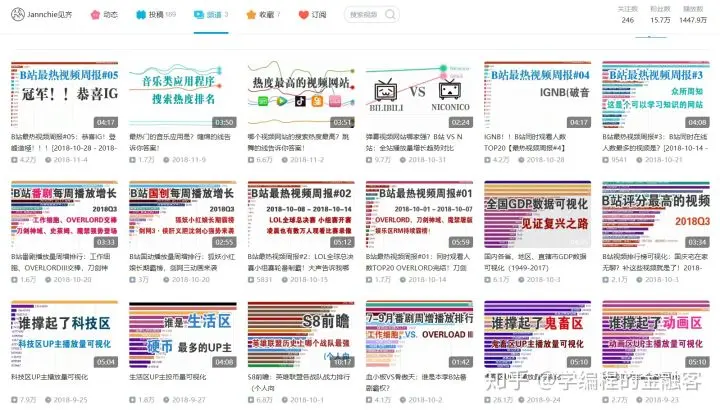Click the 05:59 duration badge
The height and width of the screenshot is (410, 720).
pyautogui.click(x=461, y=242)
